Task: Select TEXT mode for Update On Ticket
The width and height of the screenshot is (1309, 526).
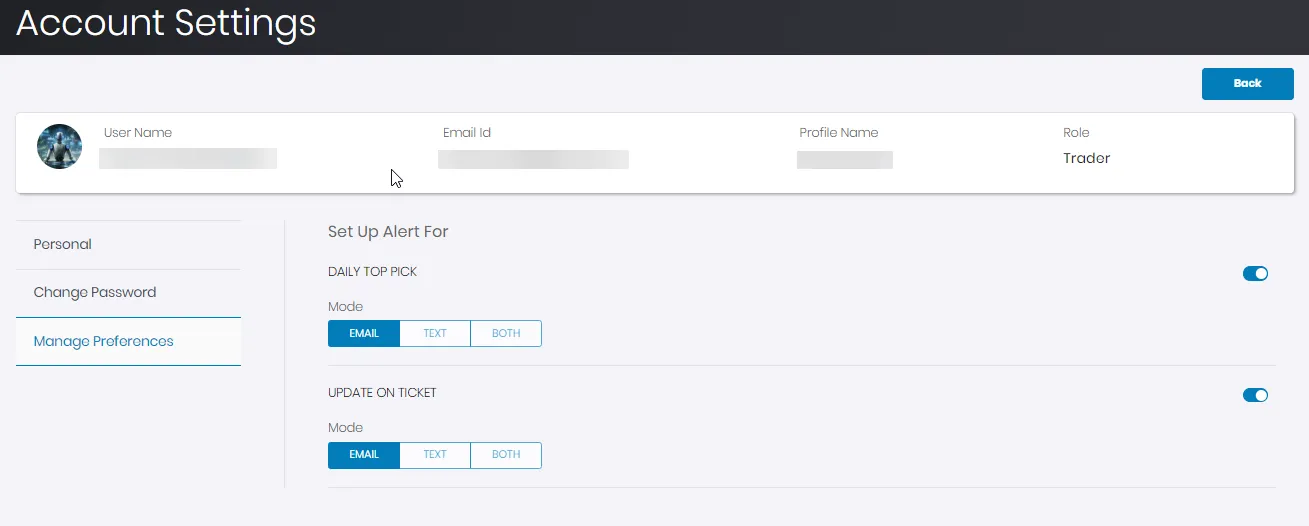Action: 435,455
